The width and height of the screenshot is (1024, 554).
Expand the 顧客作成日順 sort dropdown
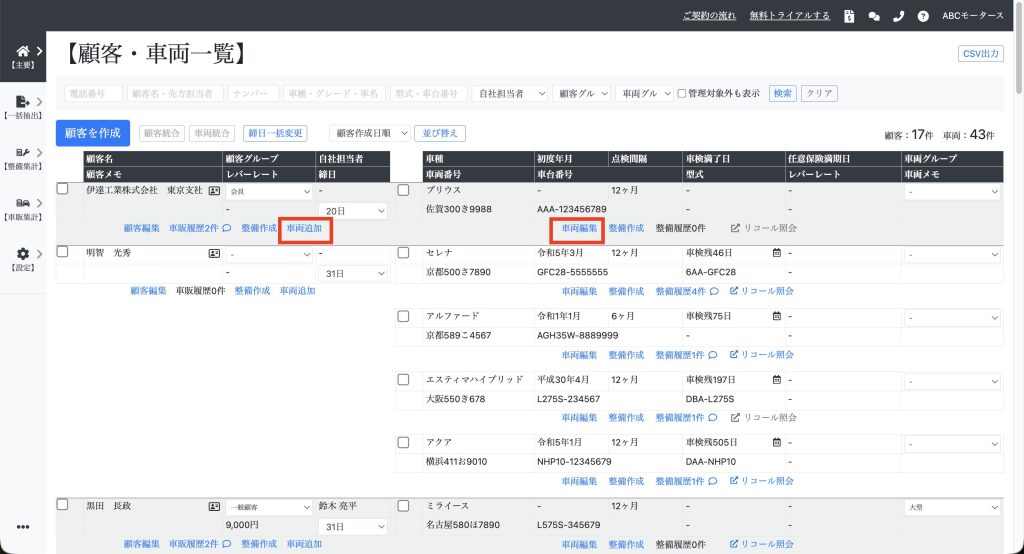click(x=370, y=133)
